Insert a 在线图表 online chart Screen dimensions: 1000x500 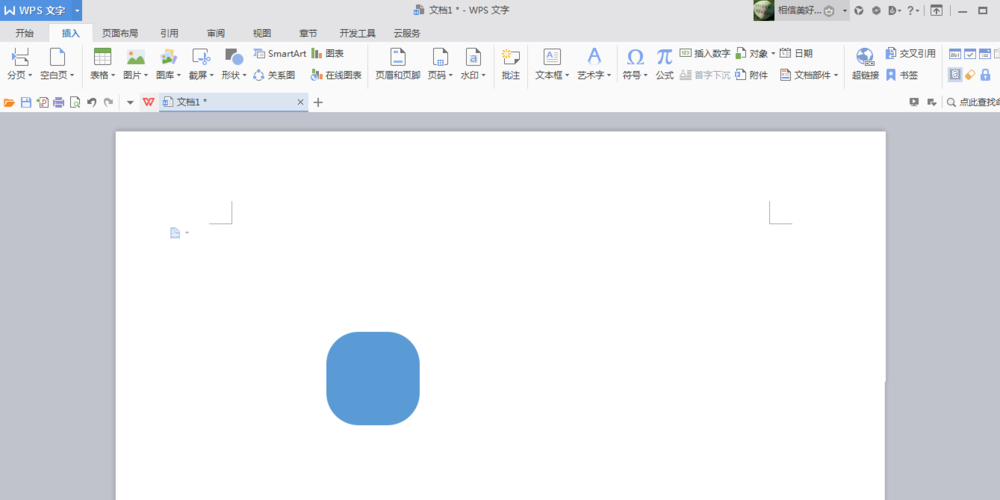(336, 75)
